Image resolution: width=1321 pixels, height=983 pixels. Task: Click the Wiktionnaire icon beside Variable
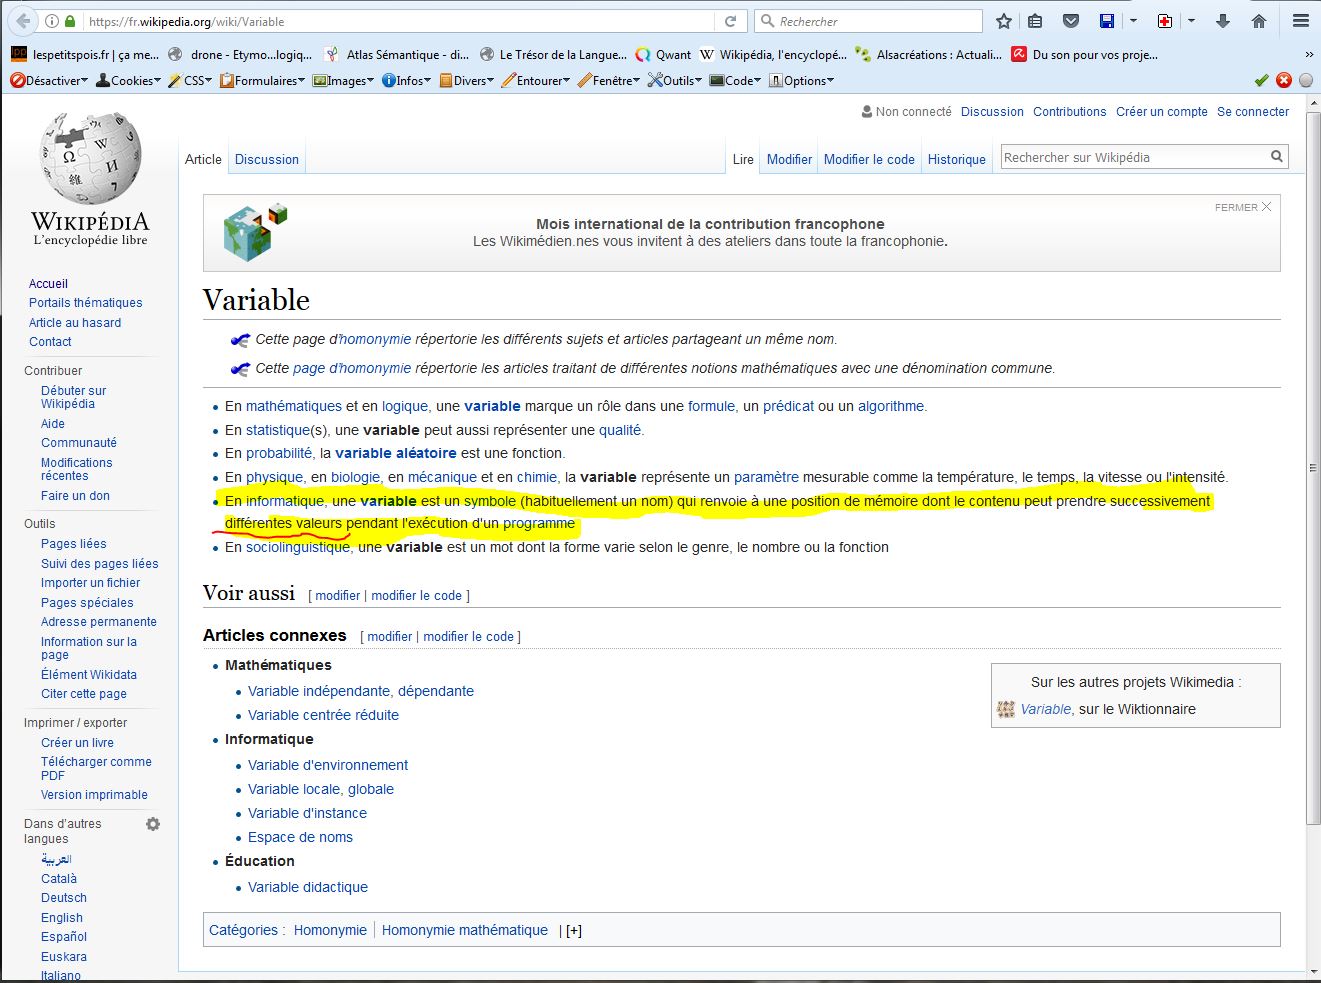coord(1006,709)
